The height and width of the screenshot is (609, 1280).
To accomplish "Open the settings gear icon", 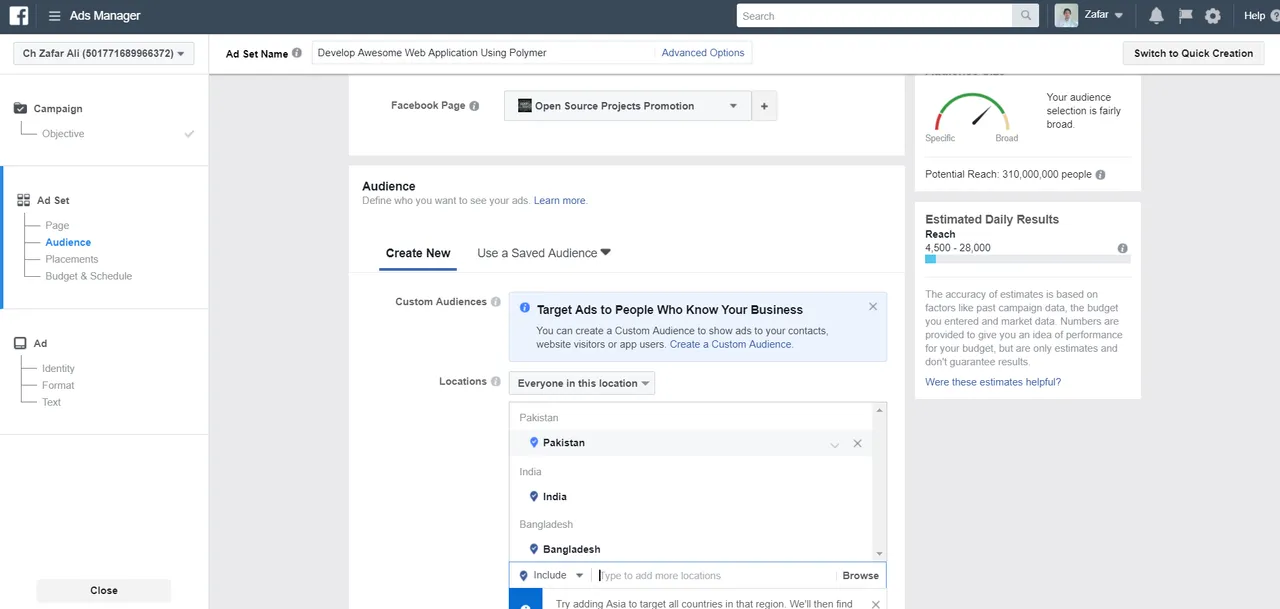I will 1213,16.
